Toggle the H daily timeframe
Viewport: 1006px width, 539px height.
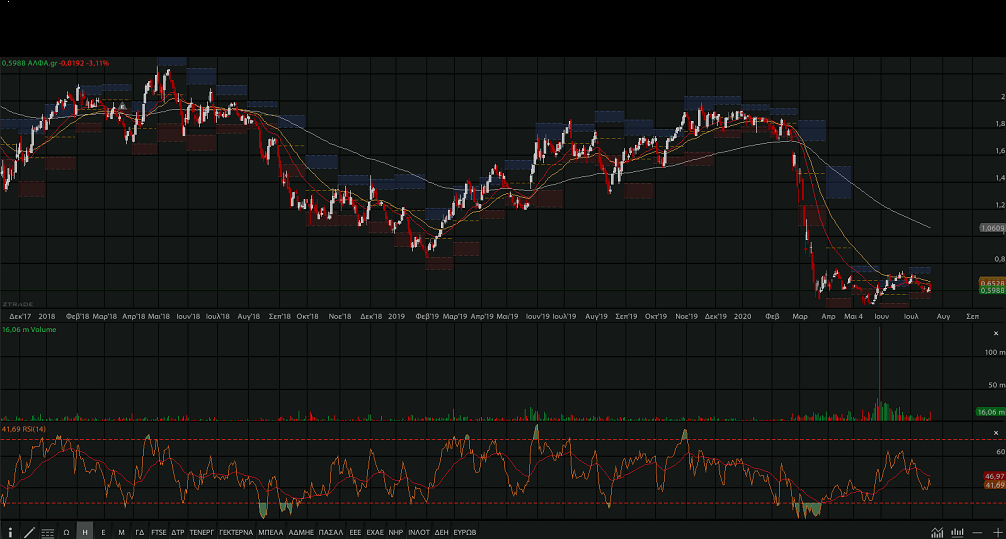85,532
